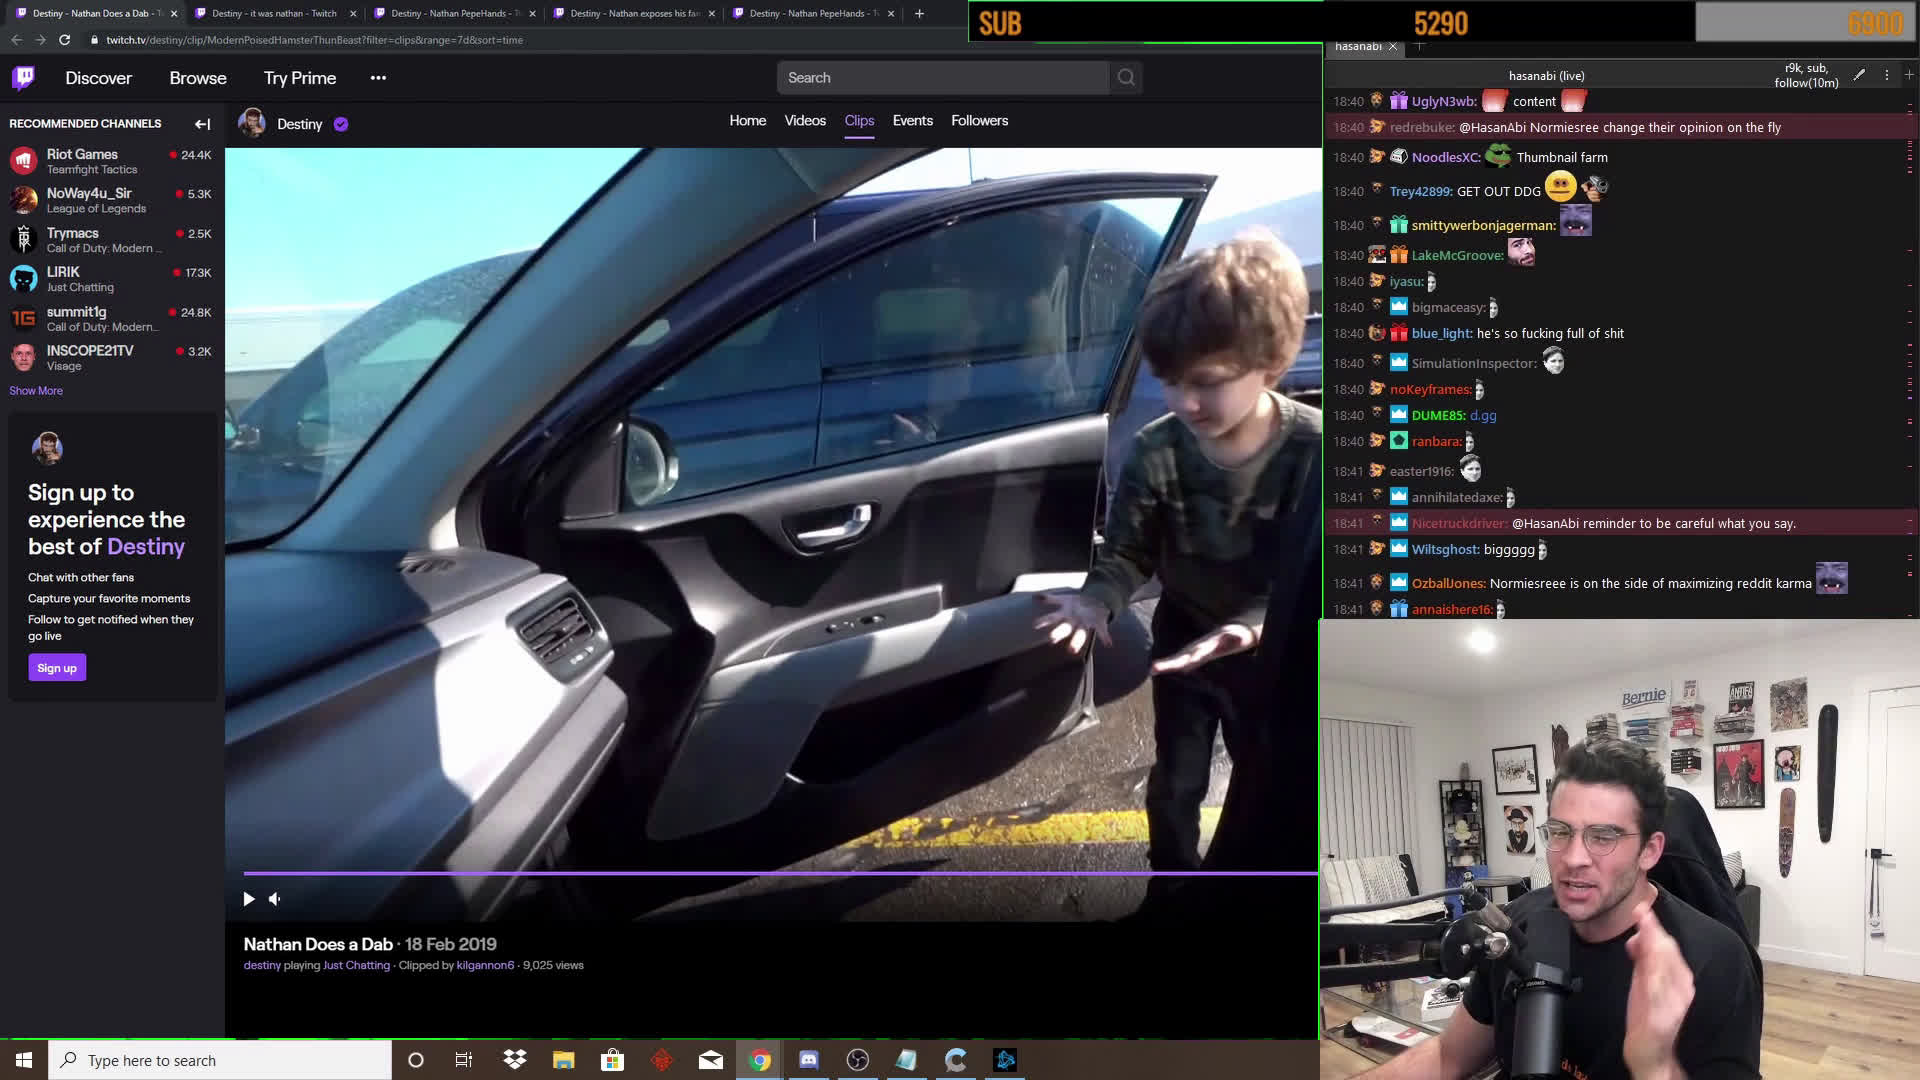Open the three-dots more menu in navbar
Viewport: 1920px width, 1080px height.
(x=378, y=78)
